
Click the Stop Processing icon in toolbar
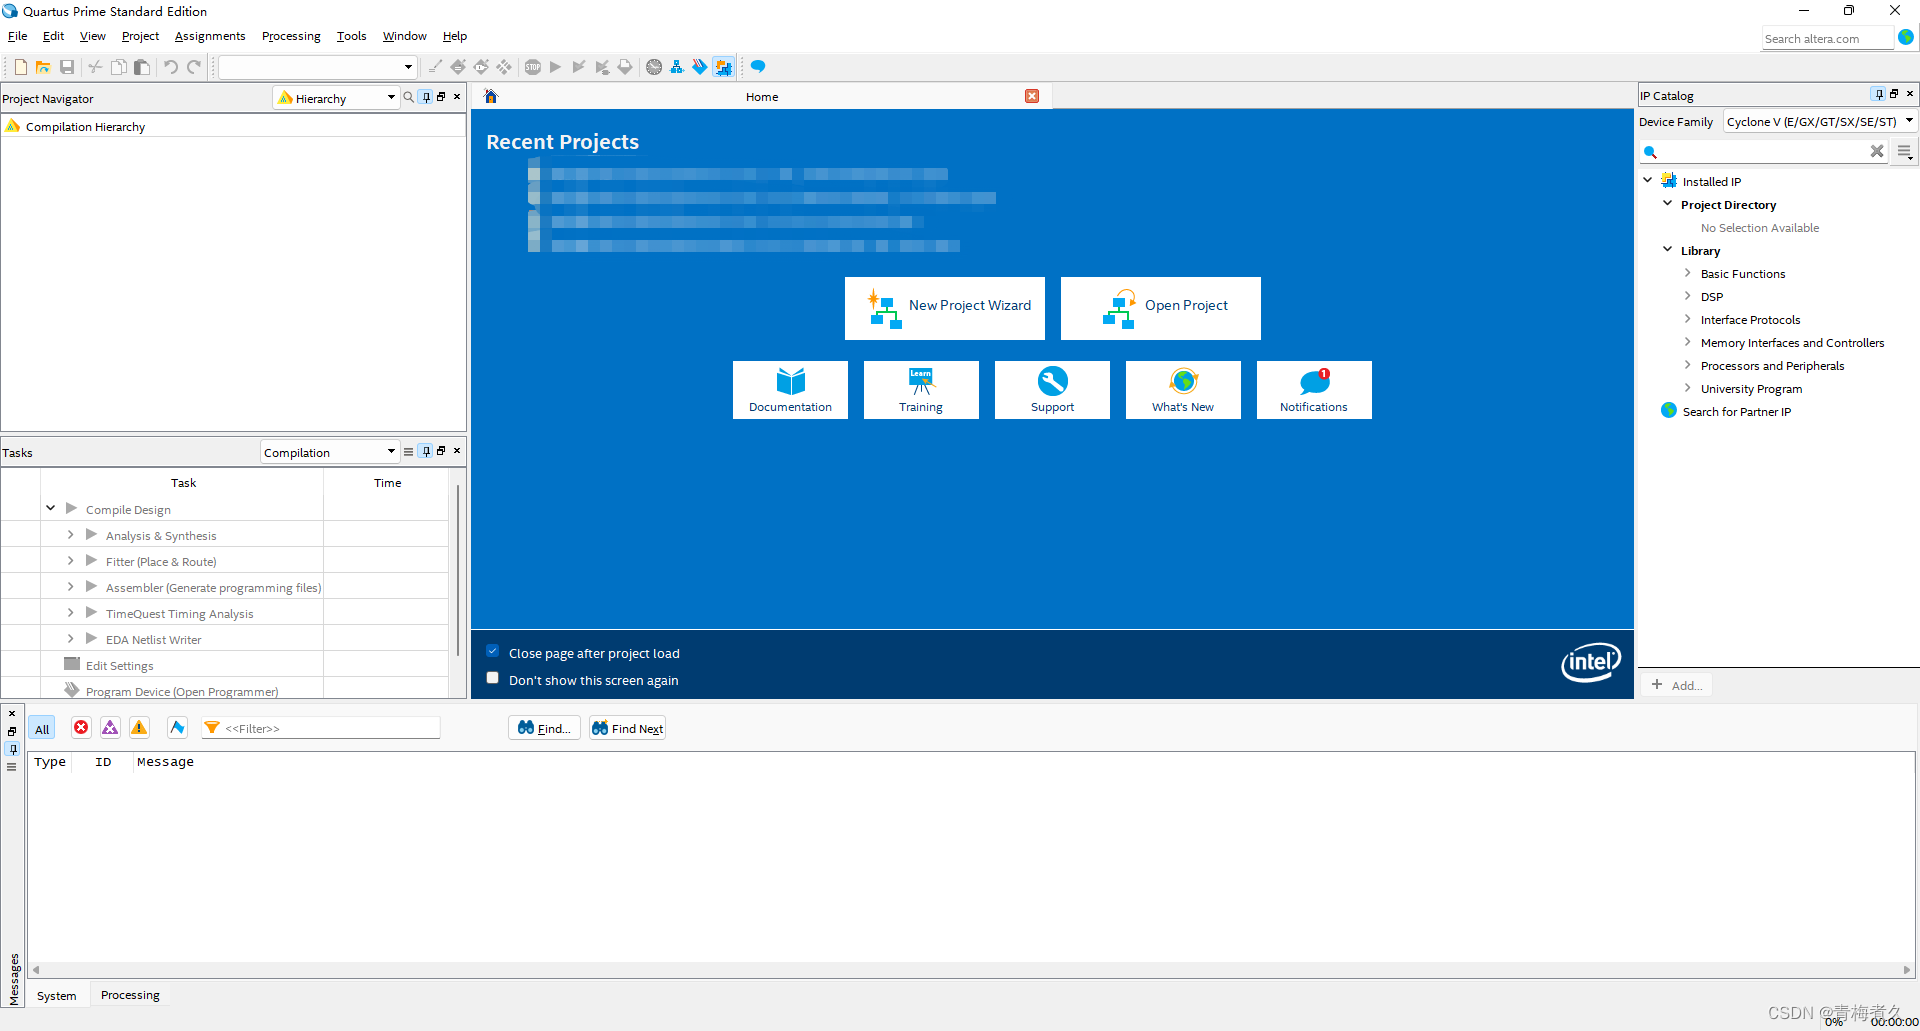tap(533, 67)
